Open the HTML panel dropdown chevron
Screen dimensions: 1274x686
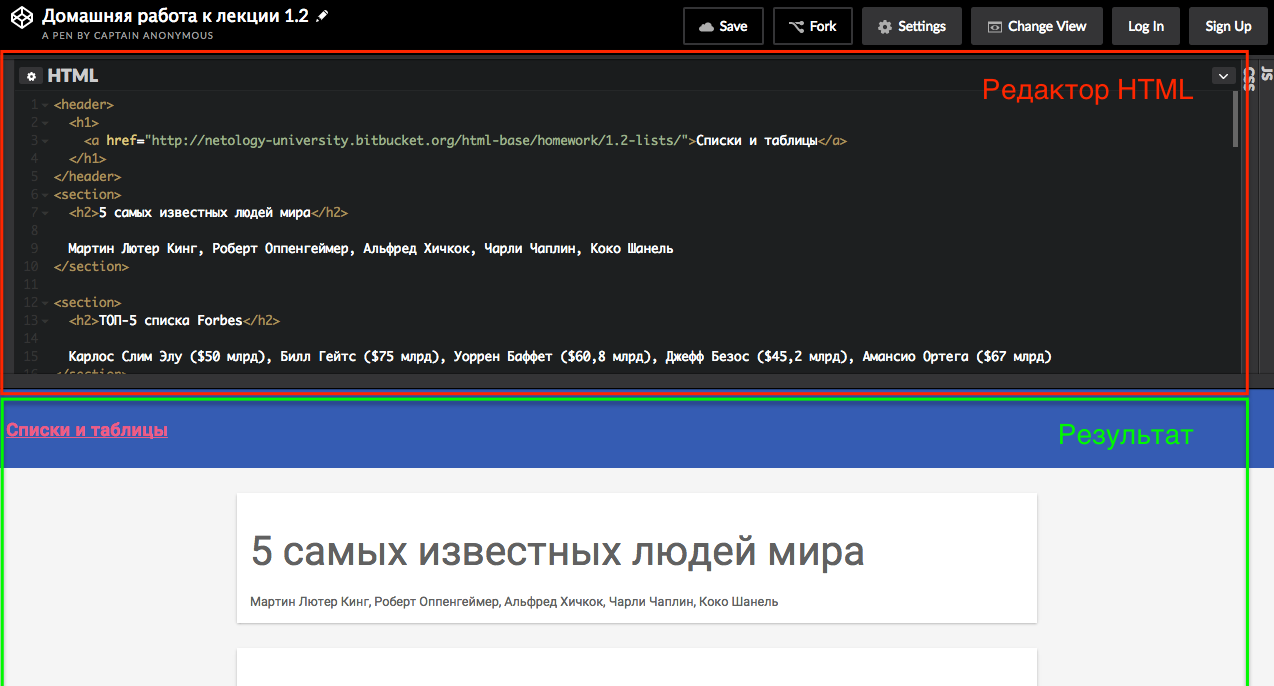pyautogui.click(x=1223, y=76)
